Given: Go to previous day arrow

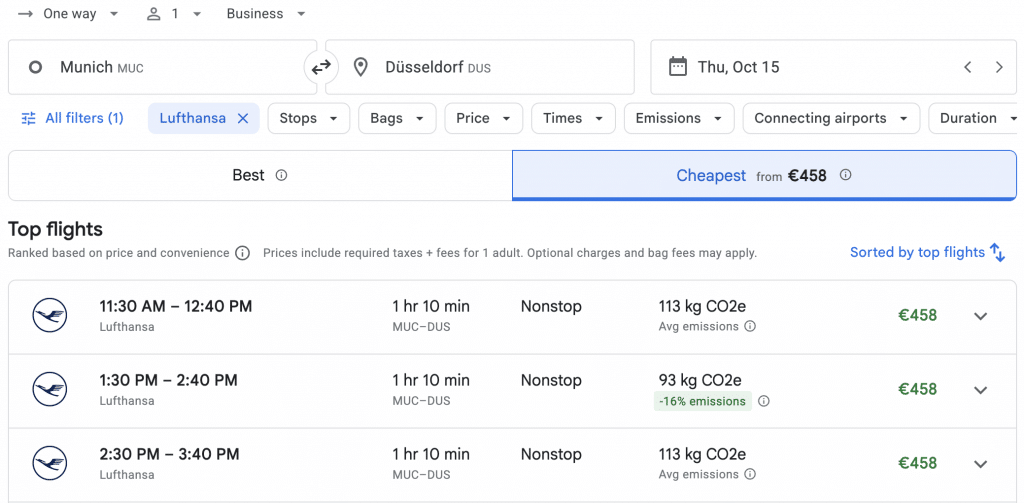Looking at the screenshot, I should click(x=968, y=67).
